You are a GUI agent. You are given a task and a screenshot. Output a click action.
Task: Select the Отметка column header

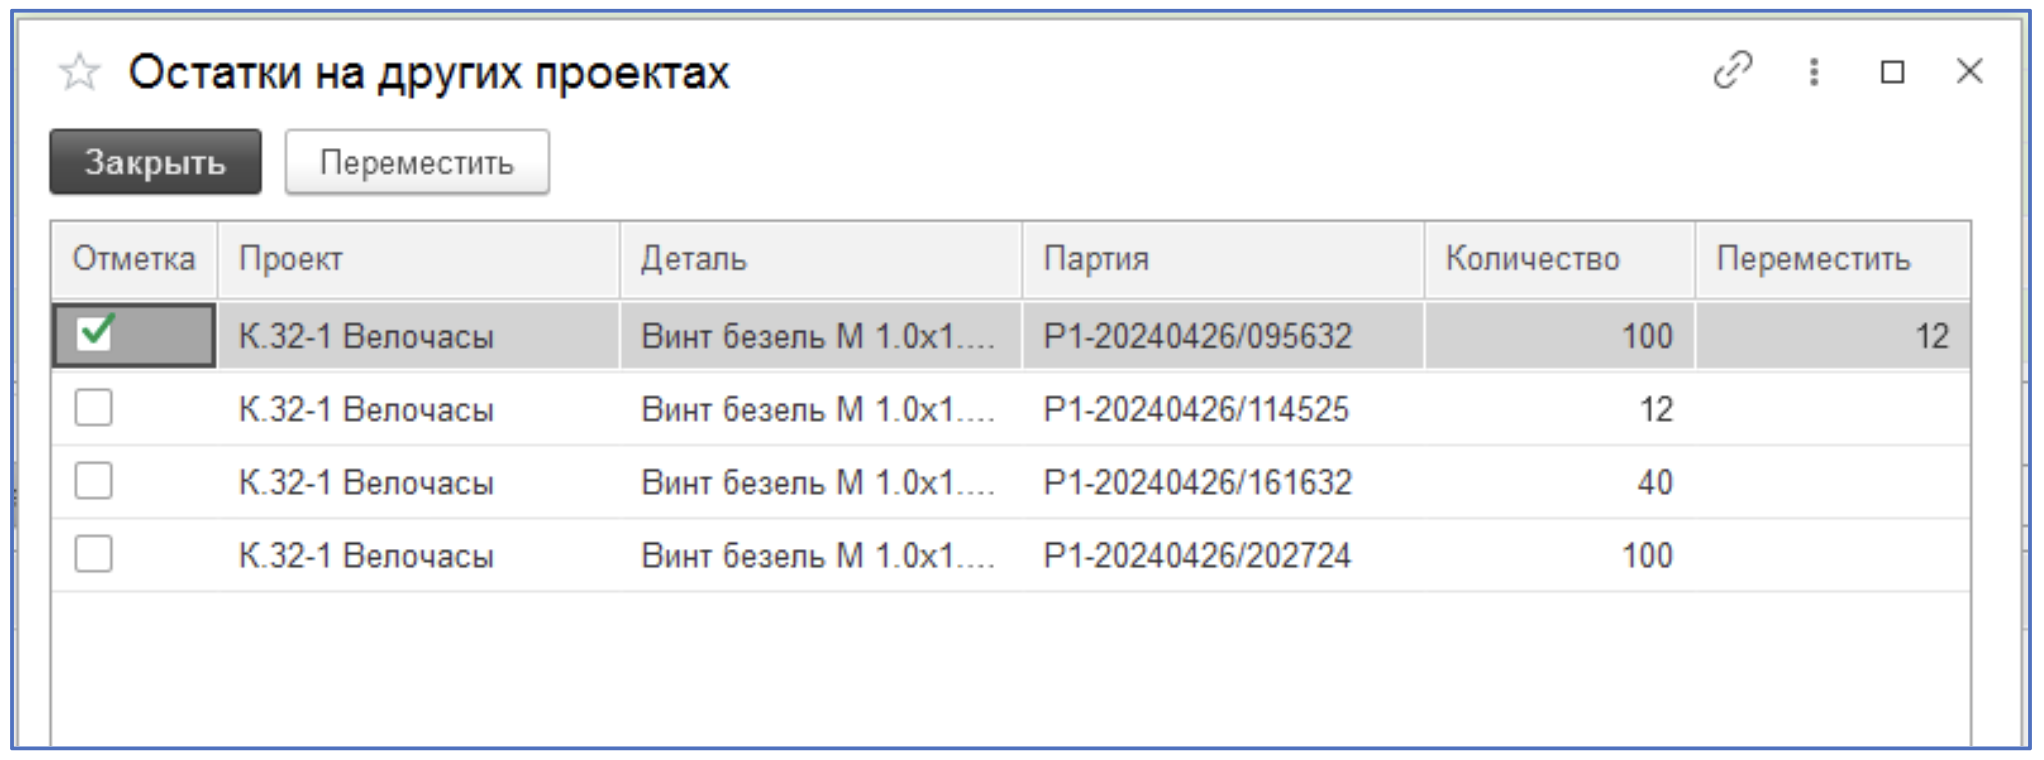tap(134, 260)
